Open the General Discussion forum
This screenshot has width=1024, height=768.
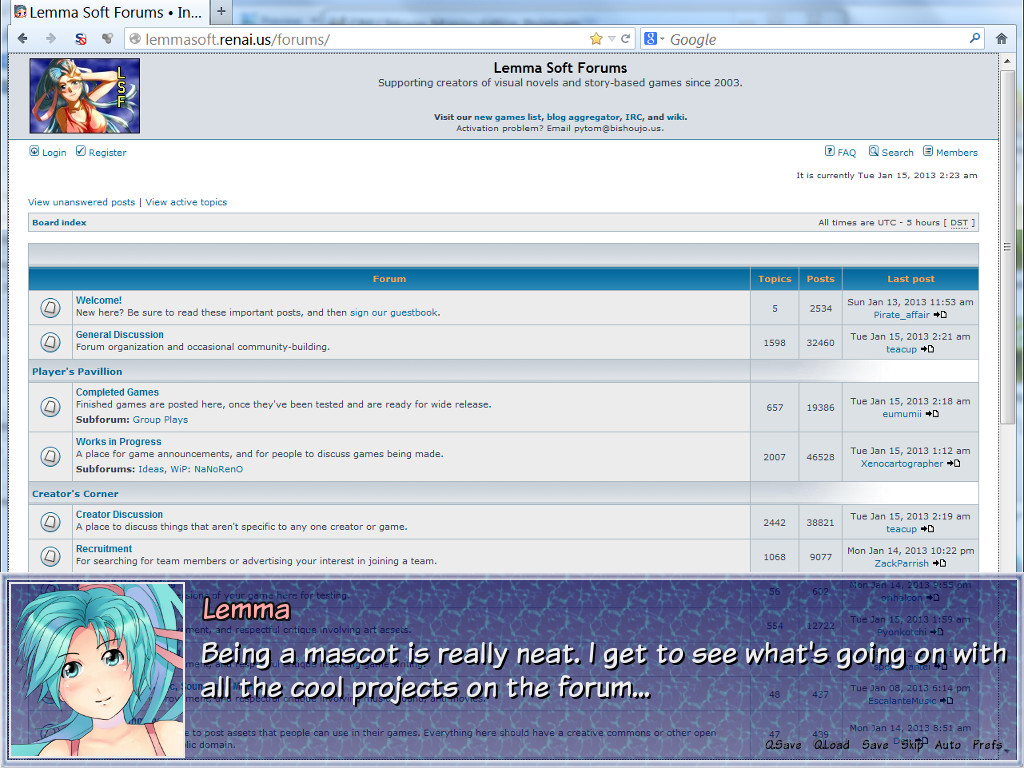(x=120, y=334)
